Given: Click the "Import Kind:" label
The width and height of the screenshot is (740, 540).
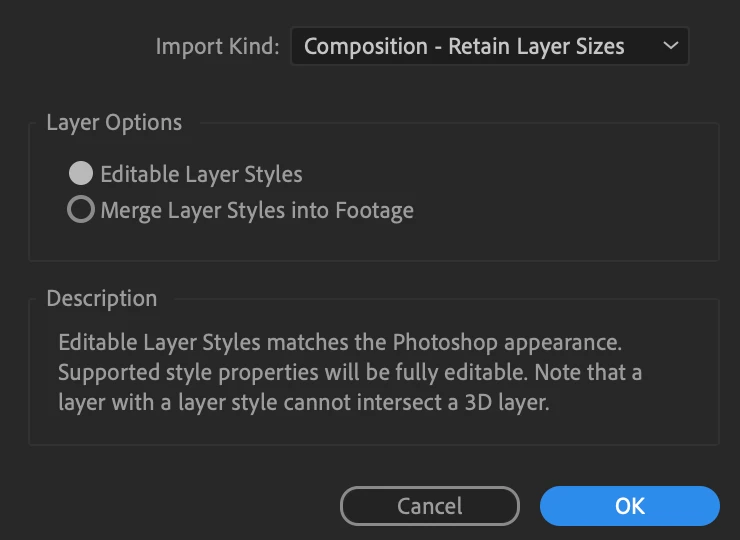Looking at the screenshot, I should pos(217,47).
